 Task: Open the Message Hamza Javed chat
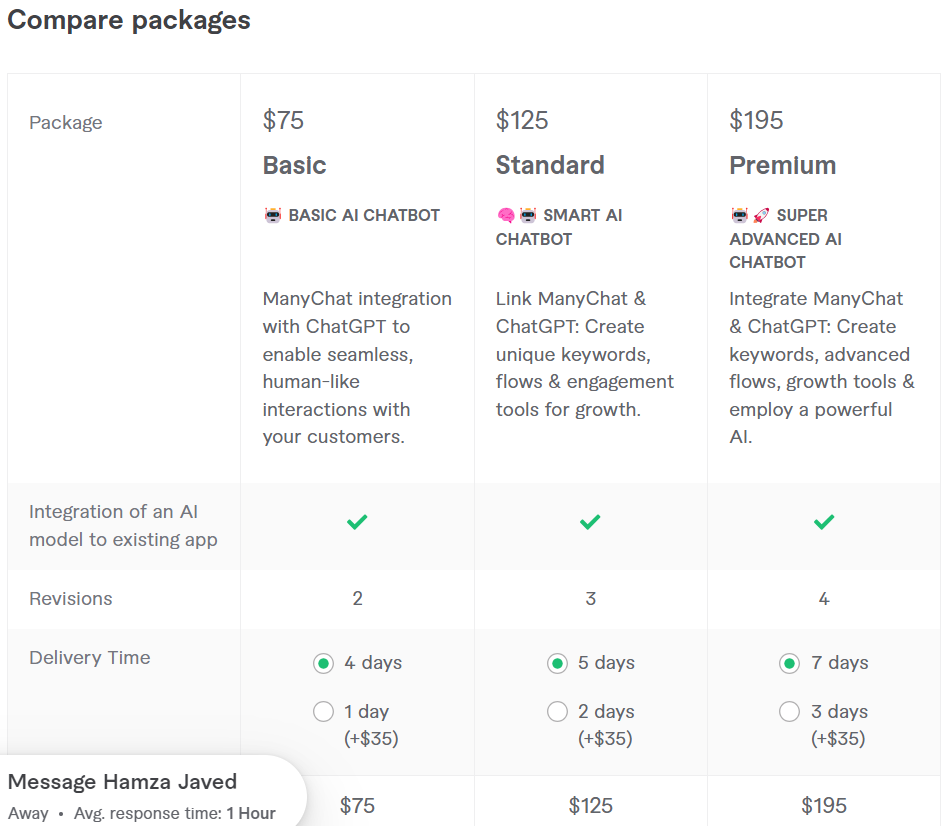[x=122, y=782]
